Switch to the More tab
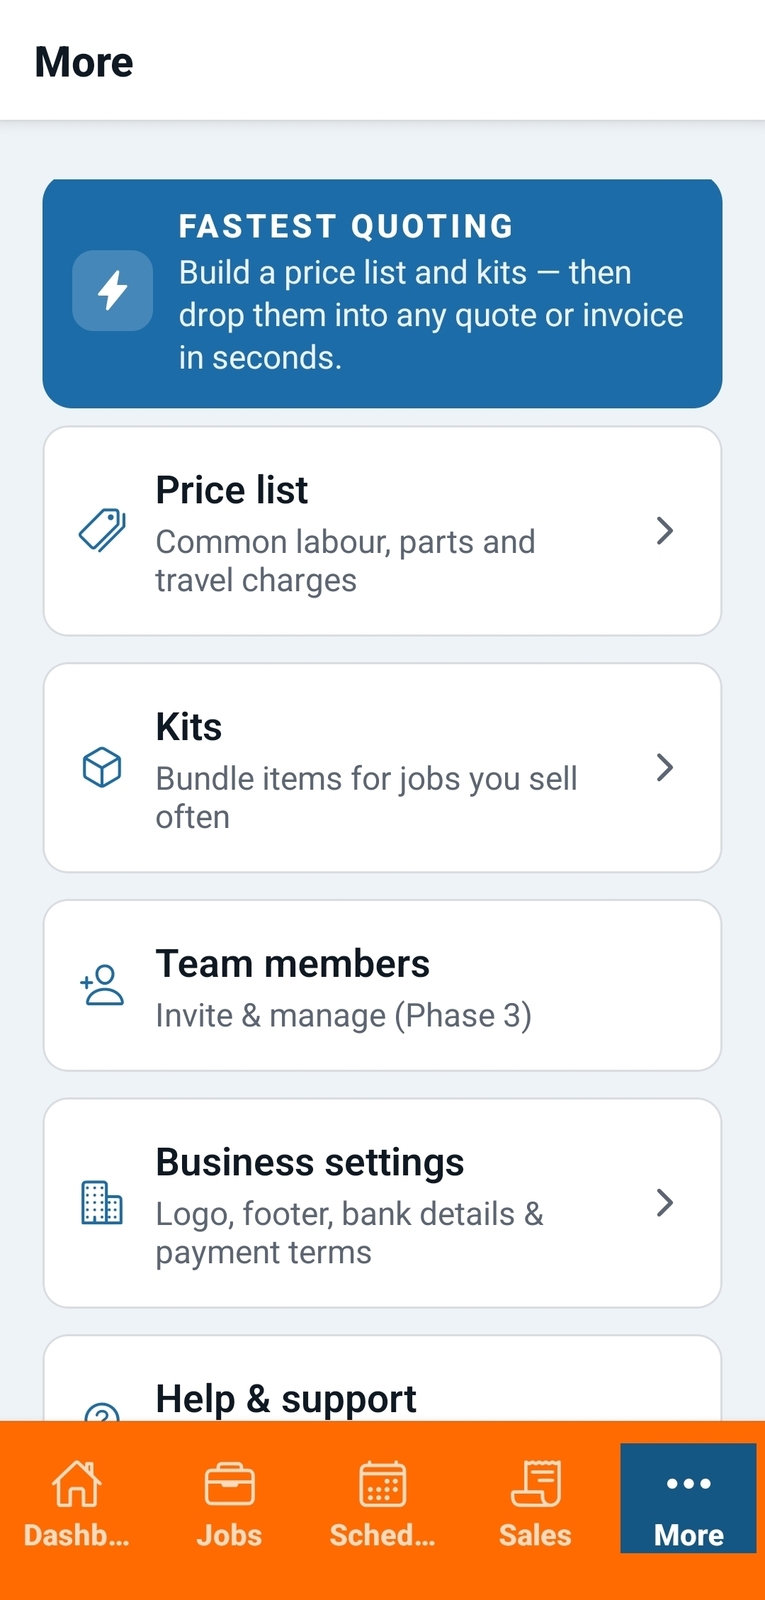Viewport: 765px width, 1600px height. 688,1498
